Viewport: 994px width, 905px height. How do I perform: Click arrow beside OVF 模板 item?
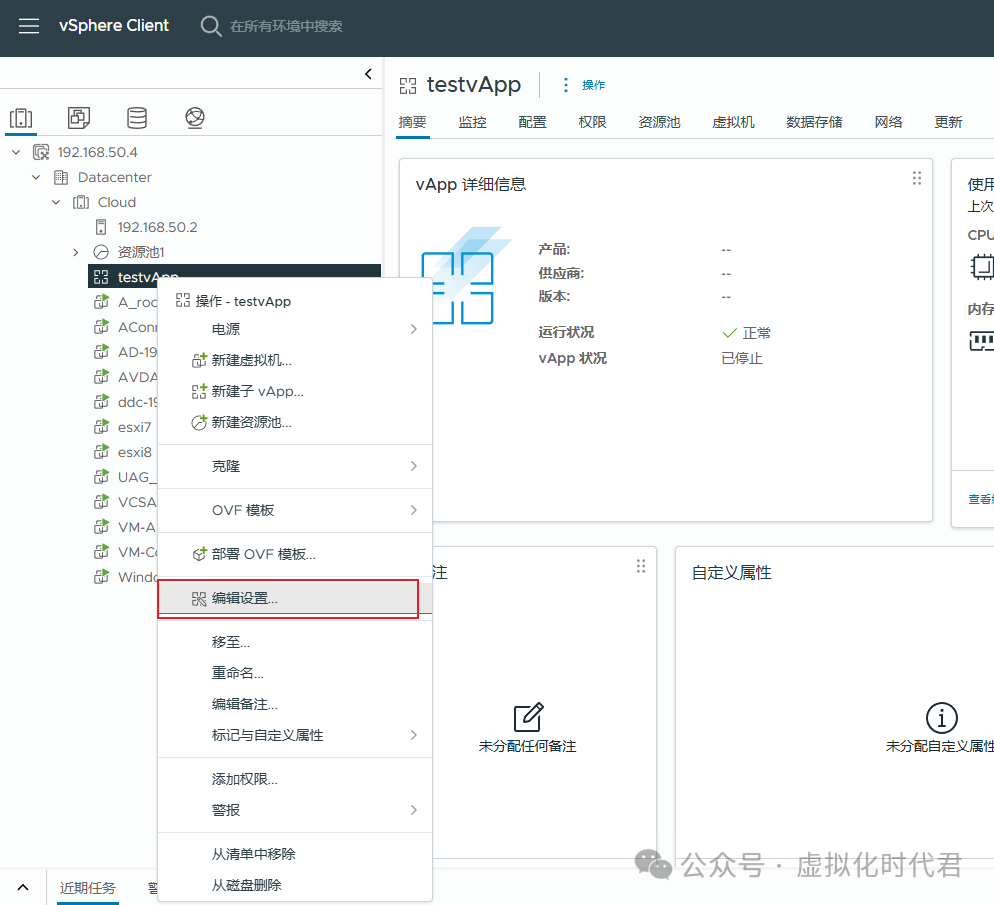coord(413,510)
